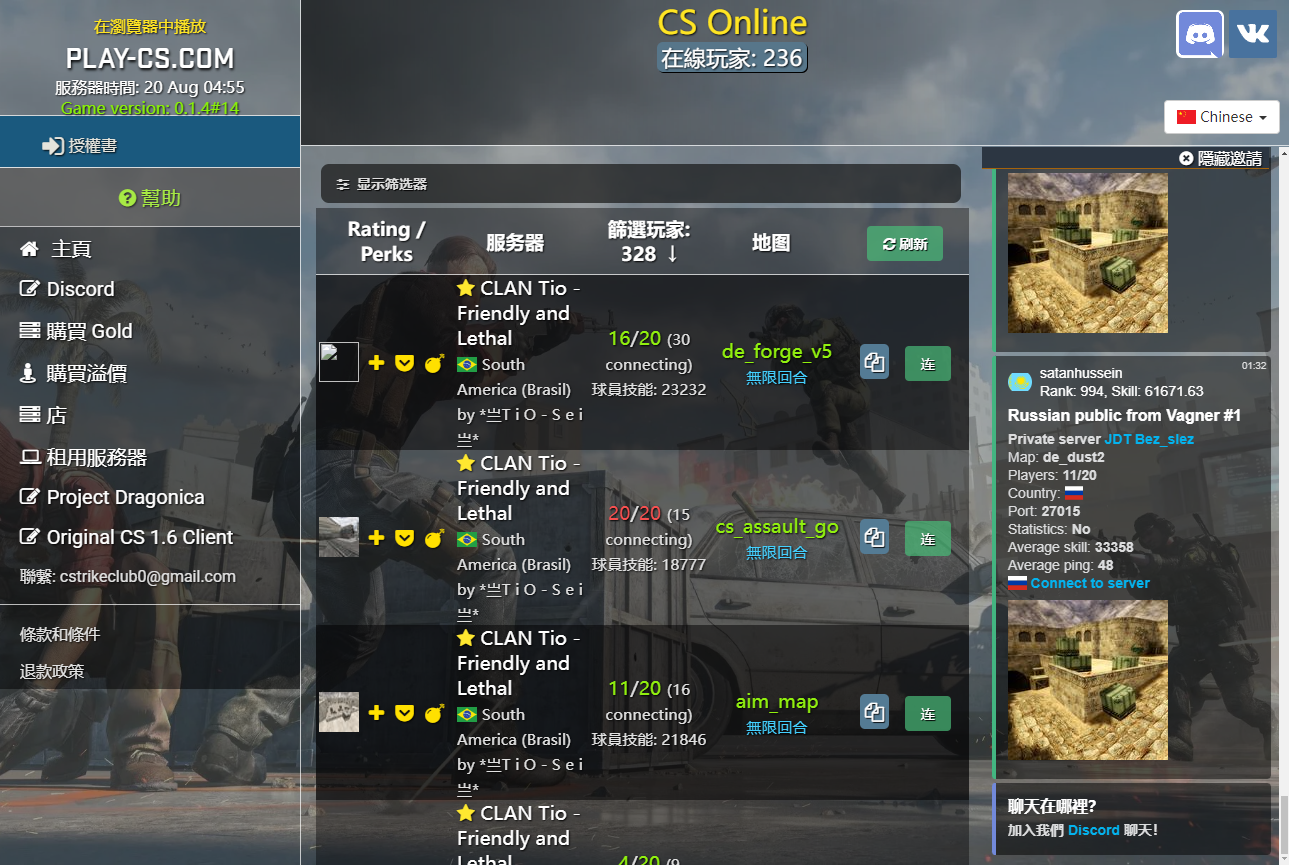The image size is (1289, 865).
Task: Open the Chinese language dropdown
Action: pyautogui.click(x=1222, y=116)
